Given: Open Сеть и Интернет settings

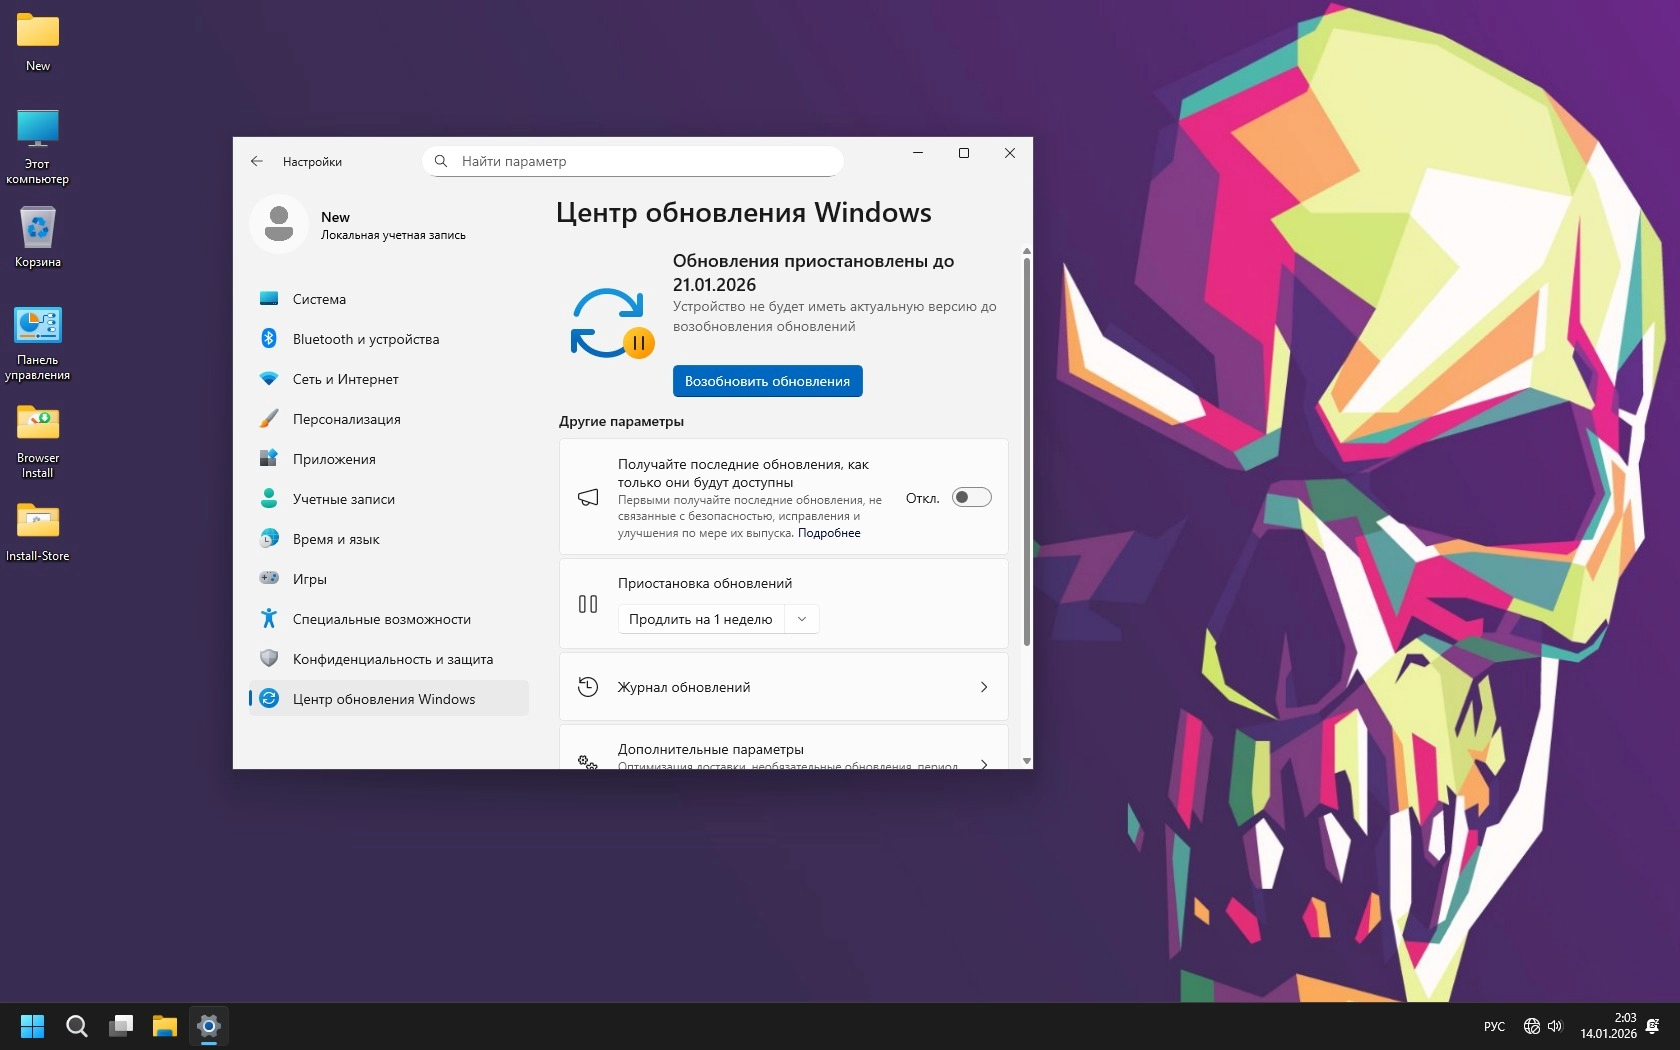Looking at the screenshot, I should coord(345,379).
